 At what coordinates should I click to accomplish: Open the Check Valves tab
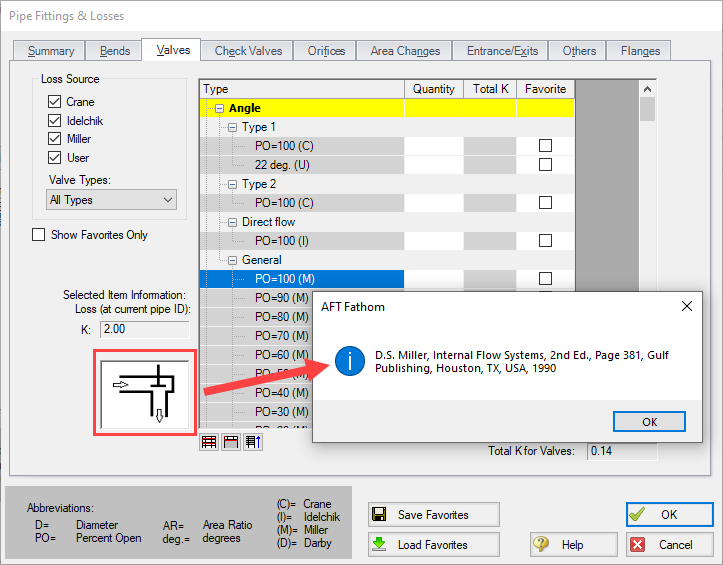[x=248, y=51]
